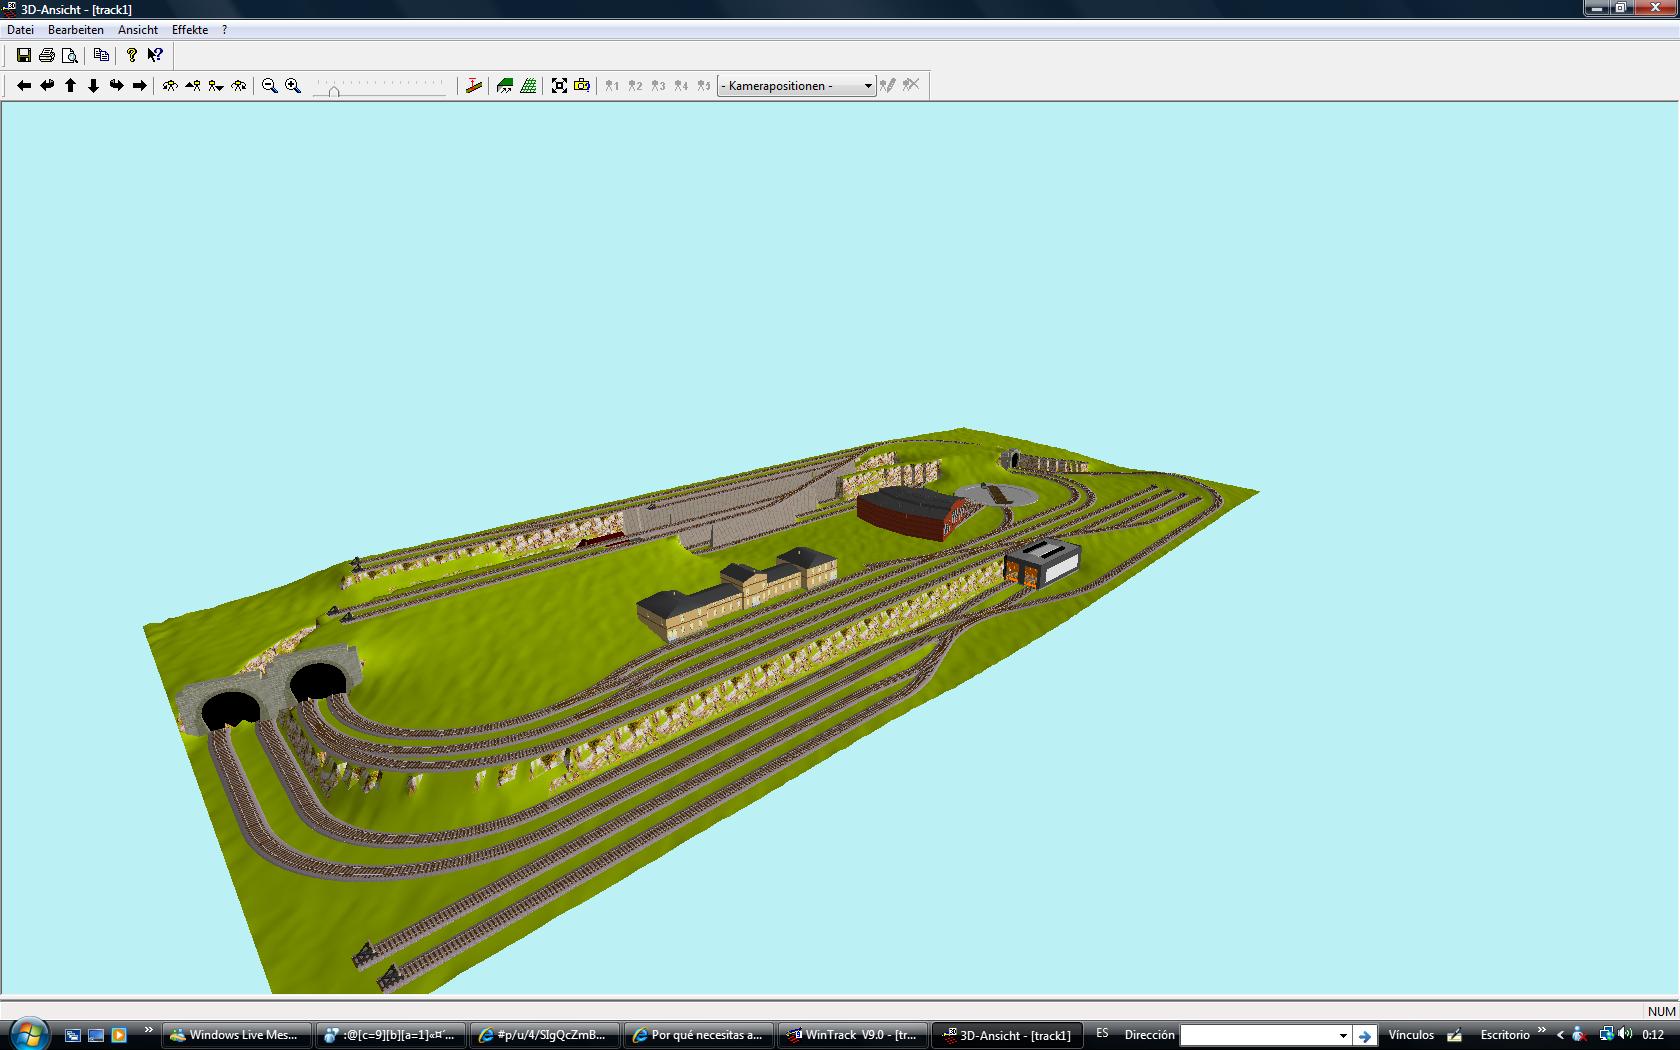Click the zoom slider handle in the toolbar
This screenshot has width=1680, height=1050.
click(x=334, y=91)
